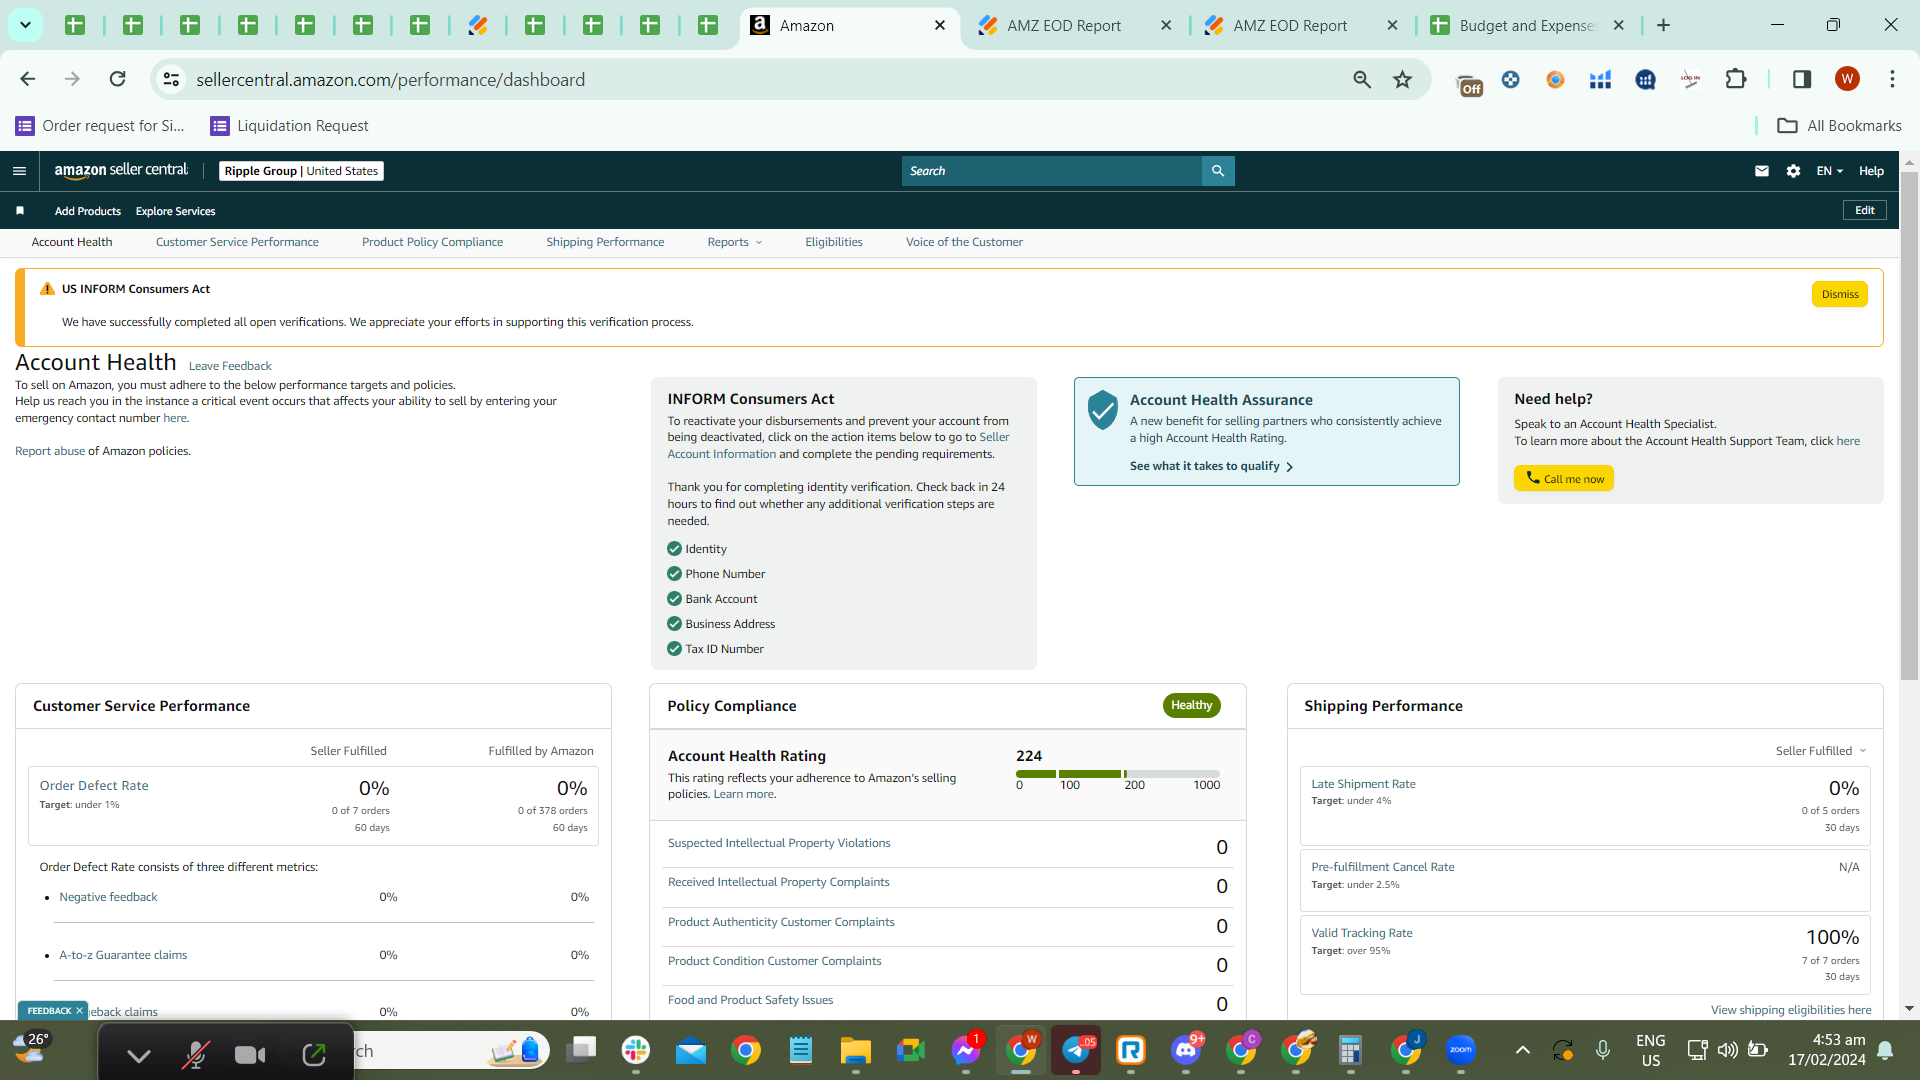Open the Seller Central hamburger menu
The width and height of the screenshot is (1920, 1080).
click(x=19, y=171)
